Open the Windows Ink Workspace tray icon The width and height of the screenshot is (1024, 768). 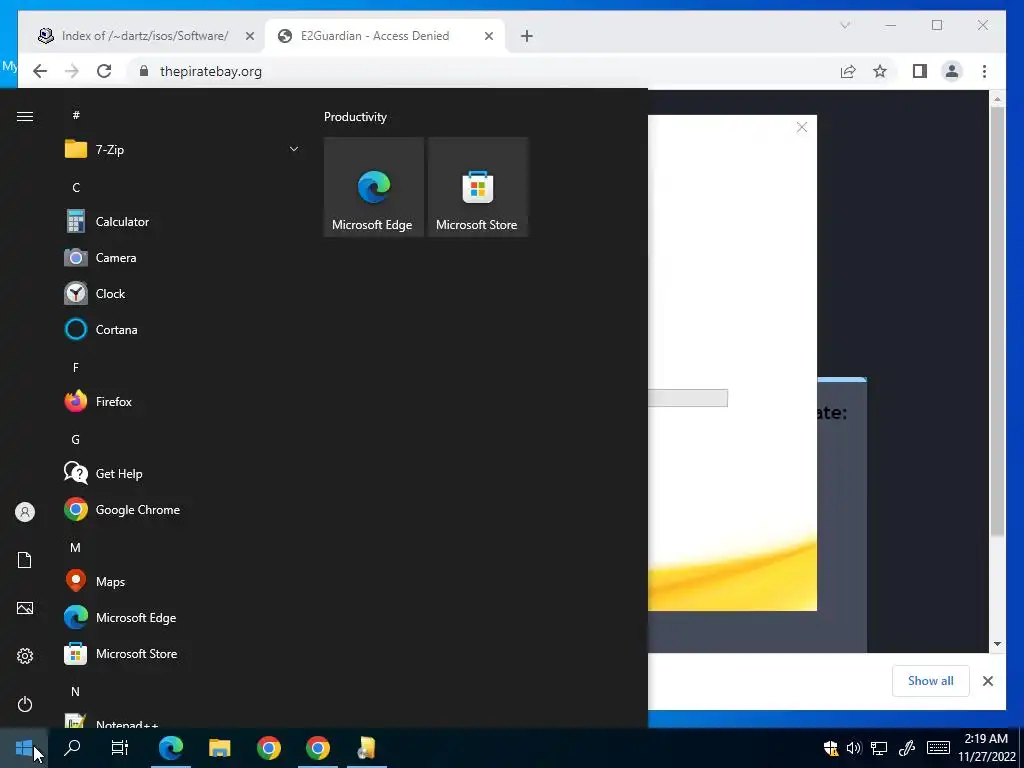pos(907,748)
